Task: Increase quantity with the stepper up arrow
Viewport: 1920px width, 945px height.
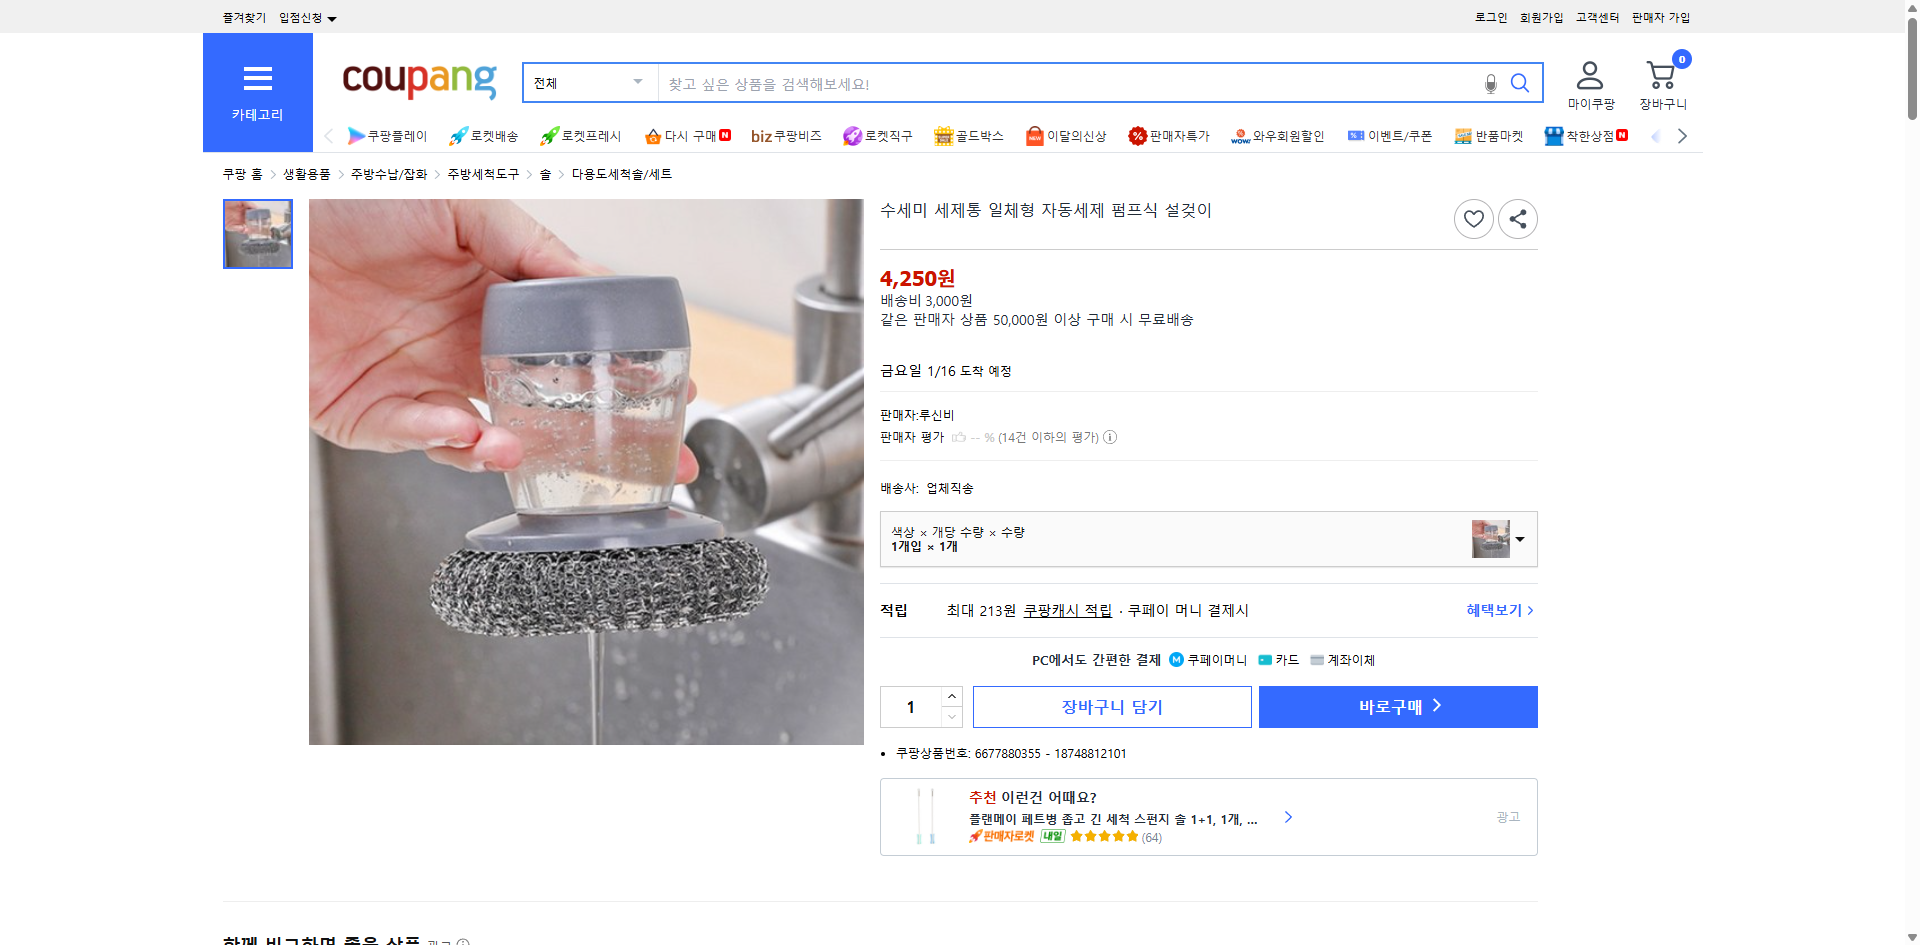Action: click(951, 697)
